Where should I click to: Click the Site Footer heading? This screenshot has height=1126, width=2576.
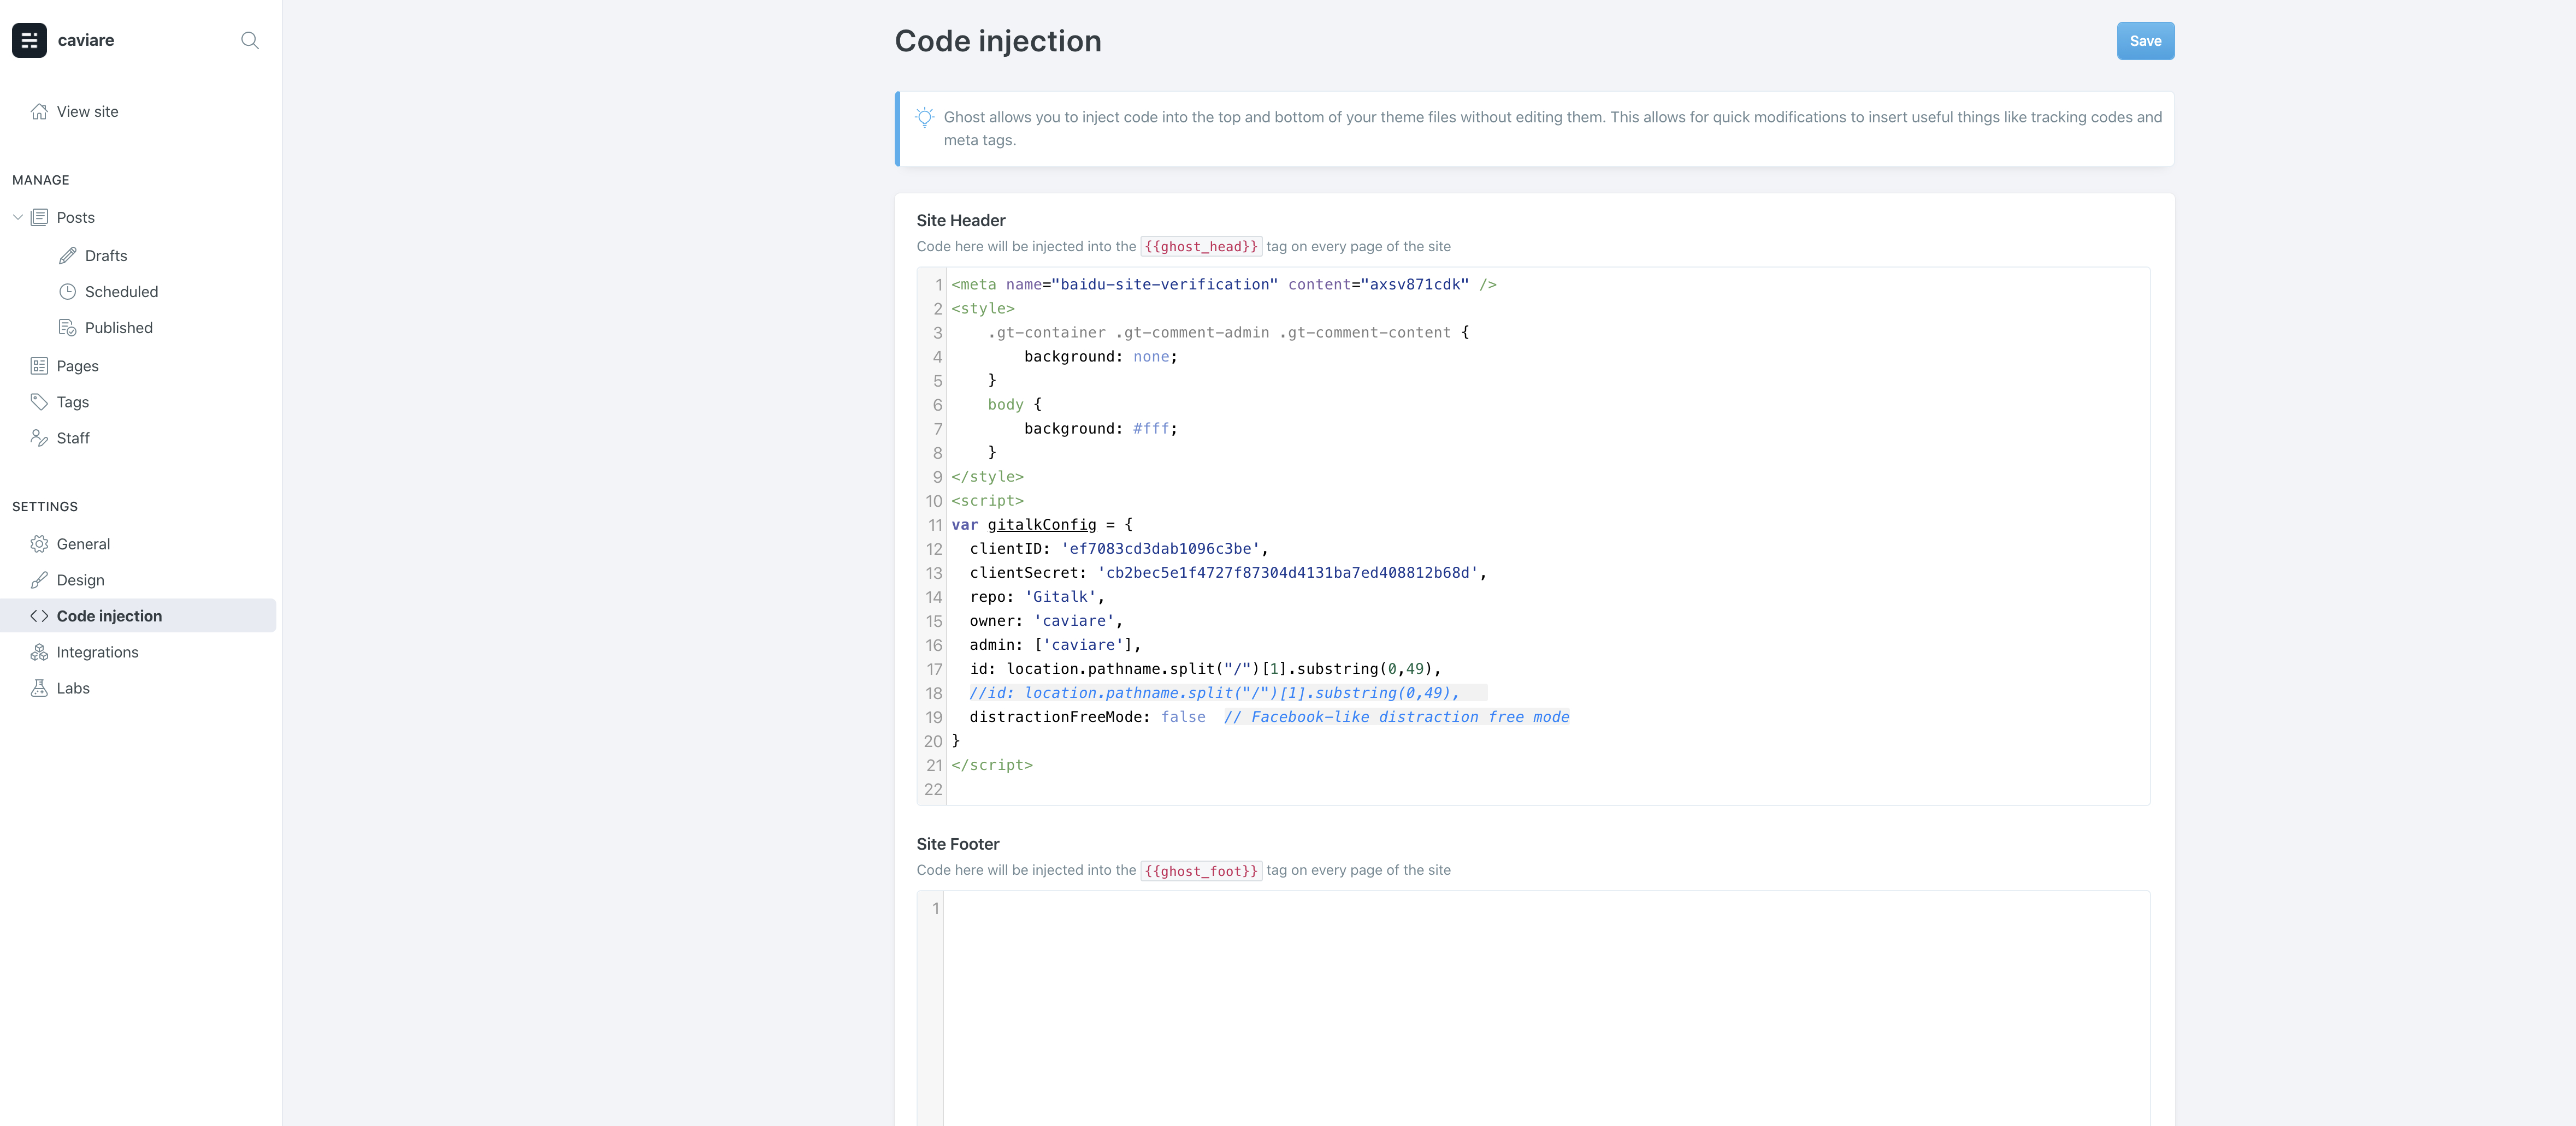coord(958,844)
